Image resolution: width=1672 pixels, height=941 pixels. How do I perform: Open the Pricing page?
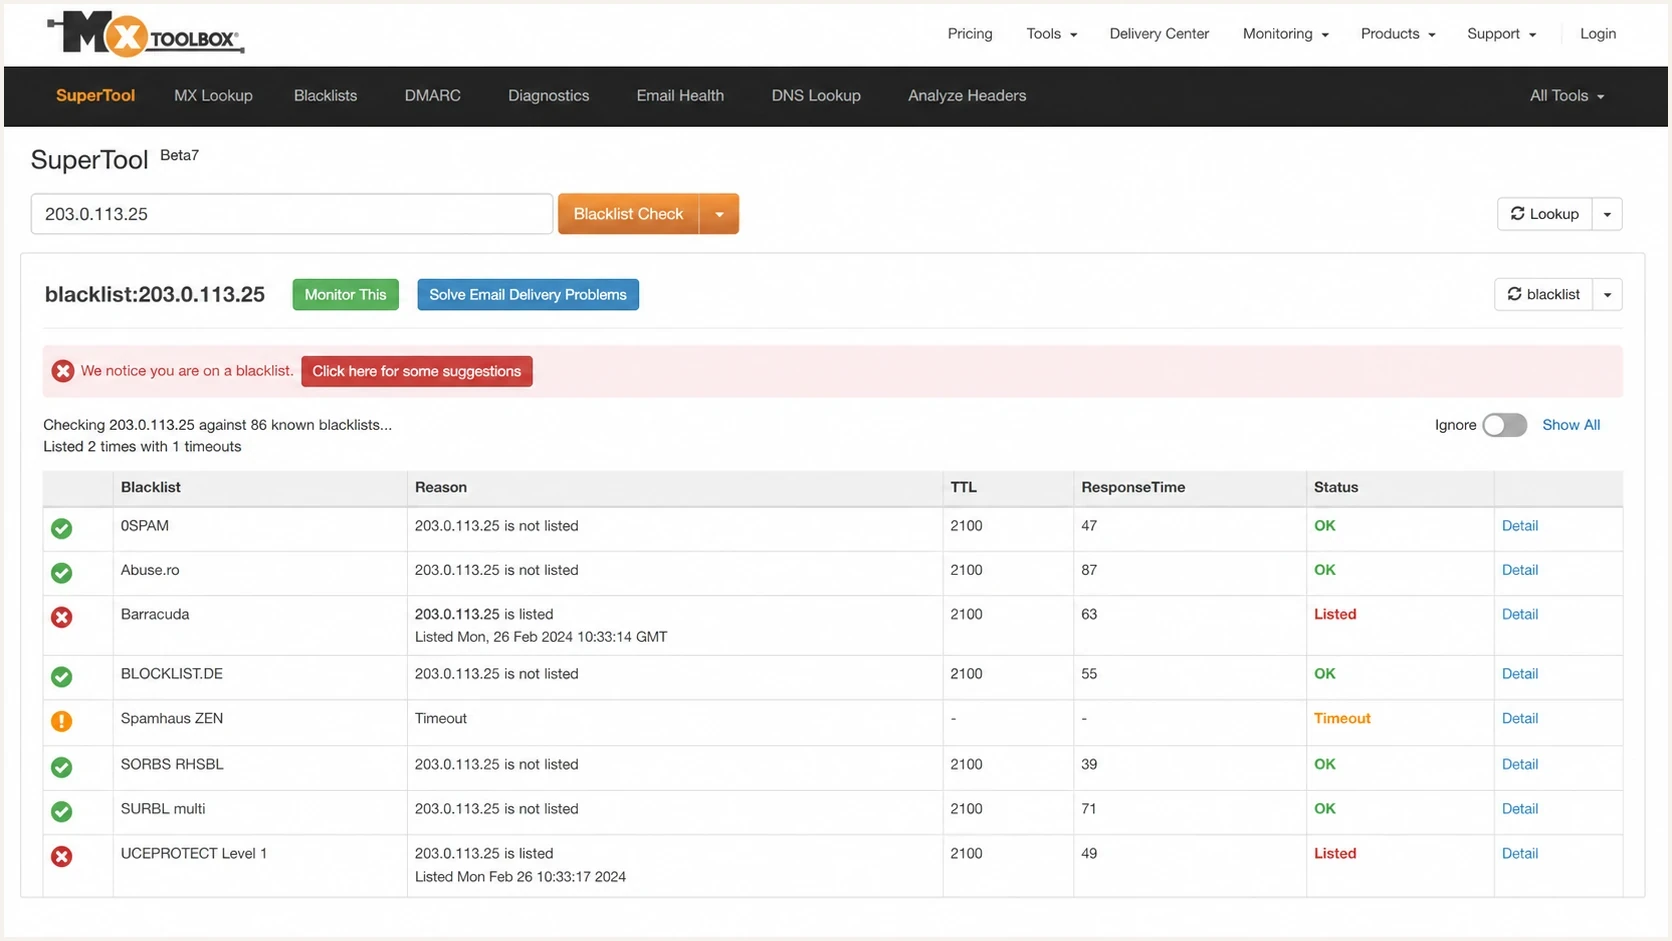point(970,34)
